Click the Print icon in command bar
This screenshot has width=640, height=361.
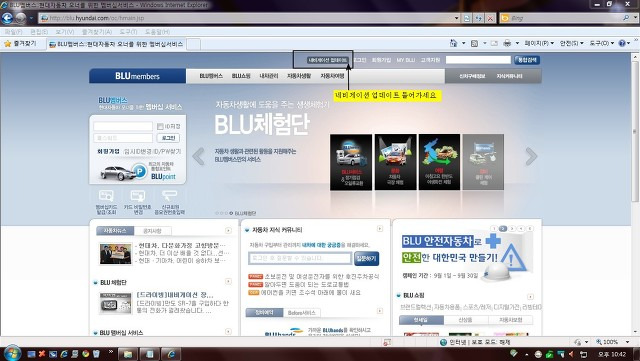coord(507,43)
